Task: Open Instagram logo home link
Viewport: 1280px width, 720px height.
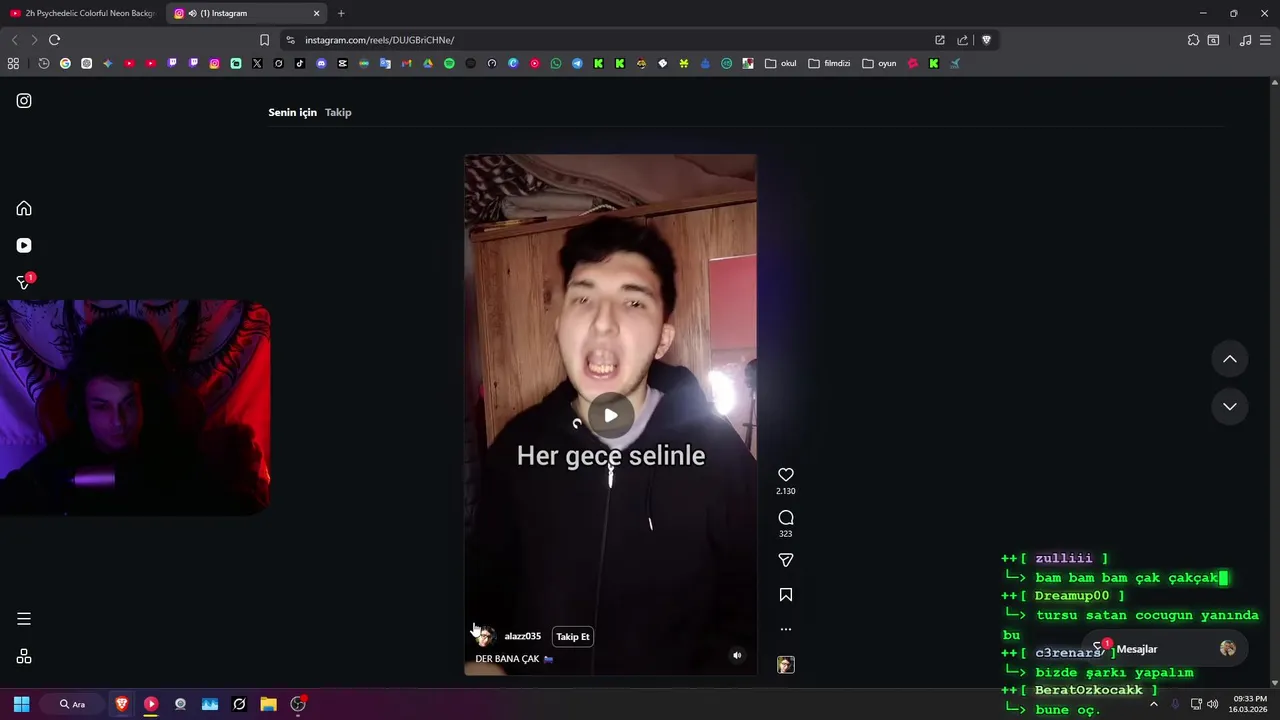Action: tap(24, 101)
